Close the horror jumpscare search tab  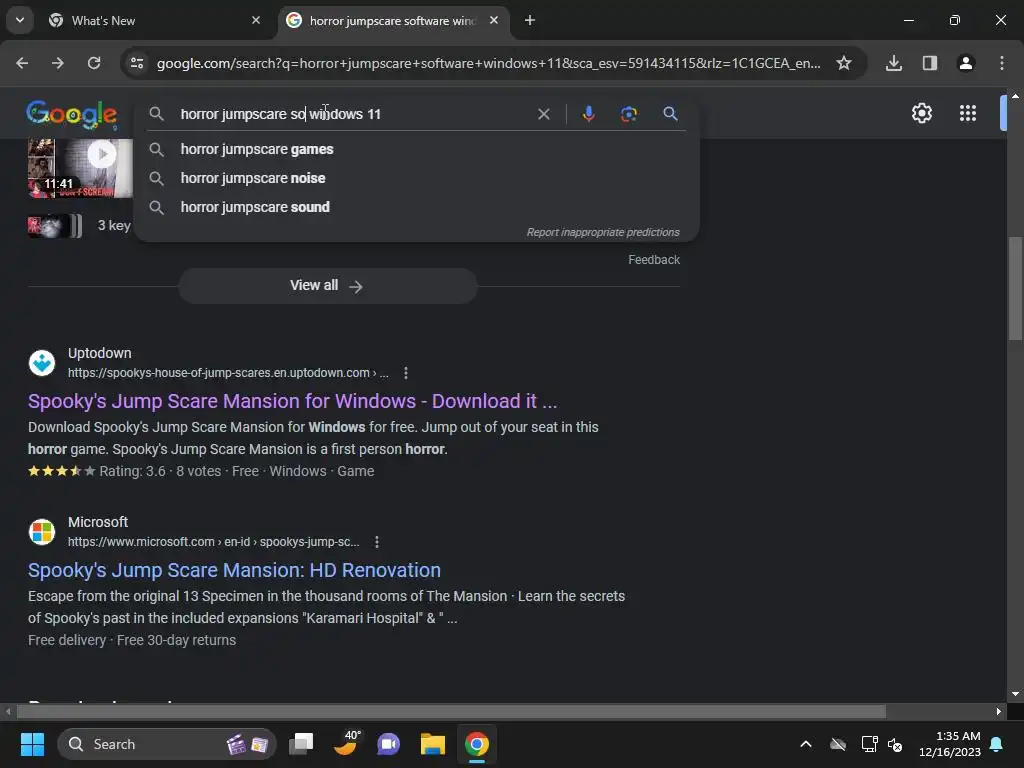point(494,20)
